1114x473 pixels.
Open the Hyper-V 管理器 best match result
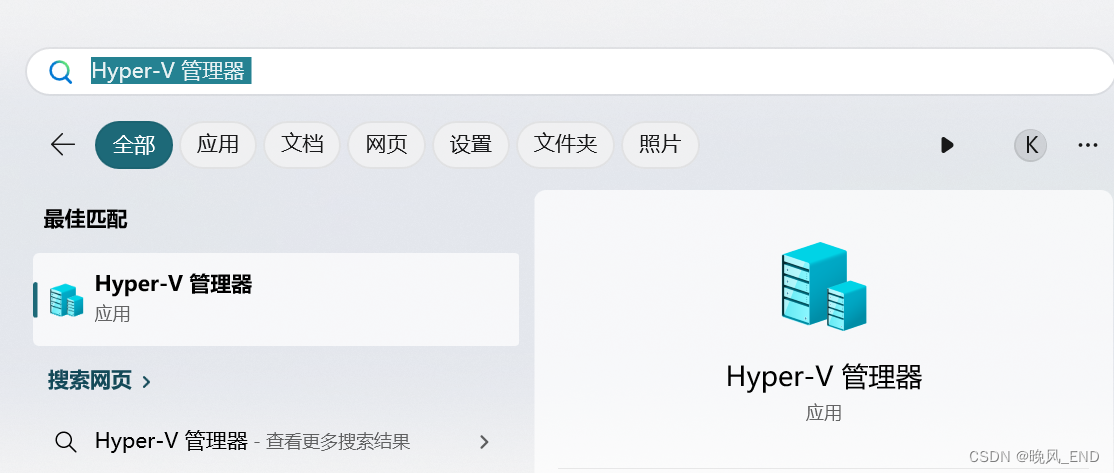click(x=276, y=299)
